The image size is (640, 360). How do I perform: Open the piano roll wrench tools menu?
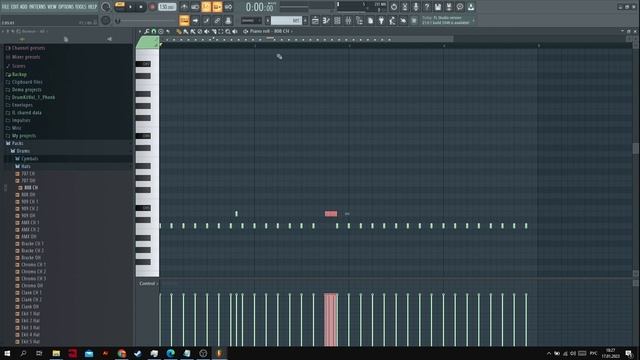point(147,31)
